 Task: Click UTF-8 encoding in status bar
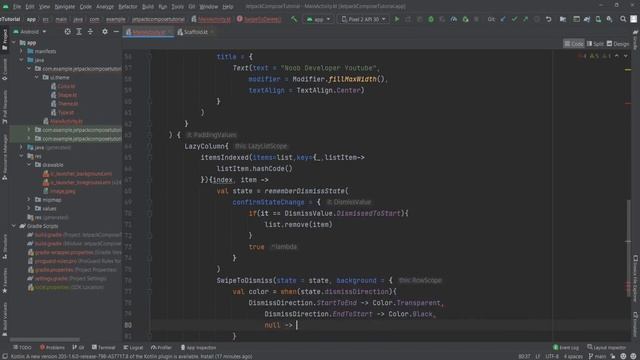tap(552, 356)
